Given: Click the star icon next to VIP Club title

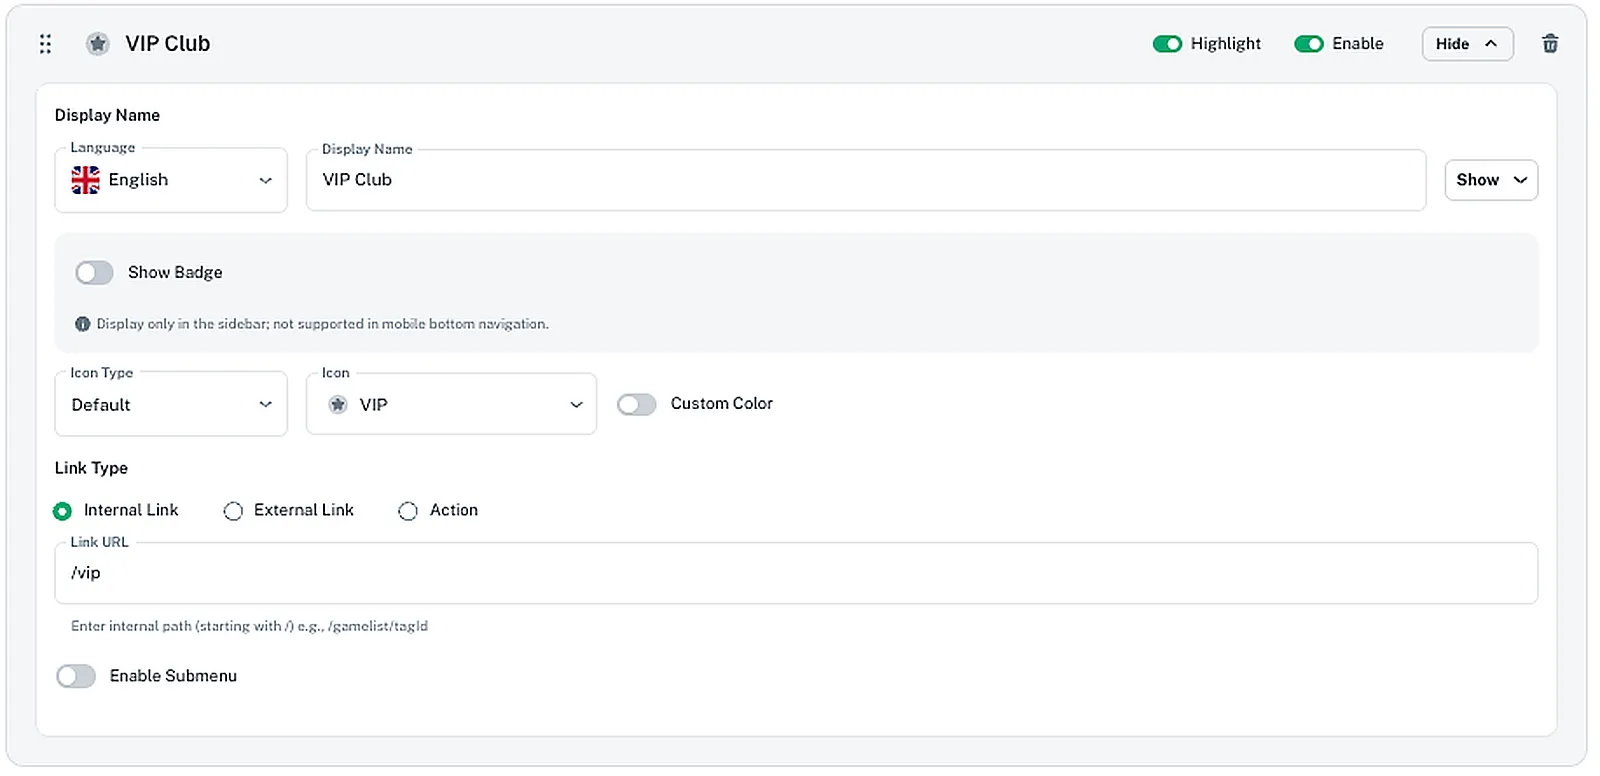Looking at the screenshot, I should coord(97,44).
